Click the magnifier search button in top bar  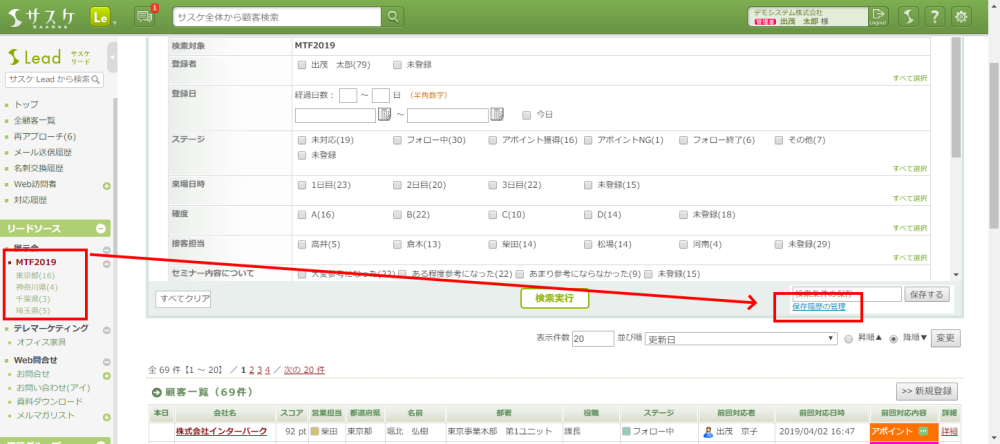tap(394, 16)
